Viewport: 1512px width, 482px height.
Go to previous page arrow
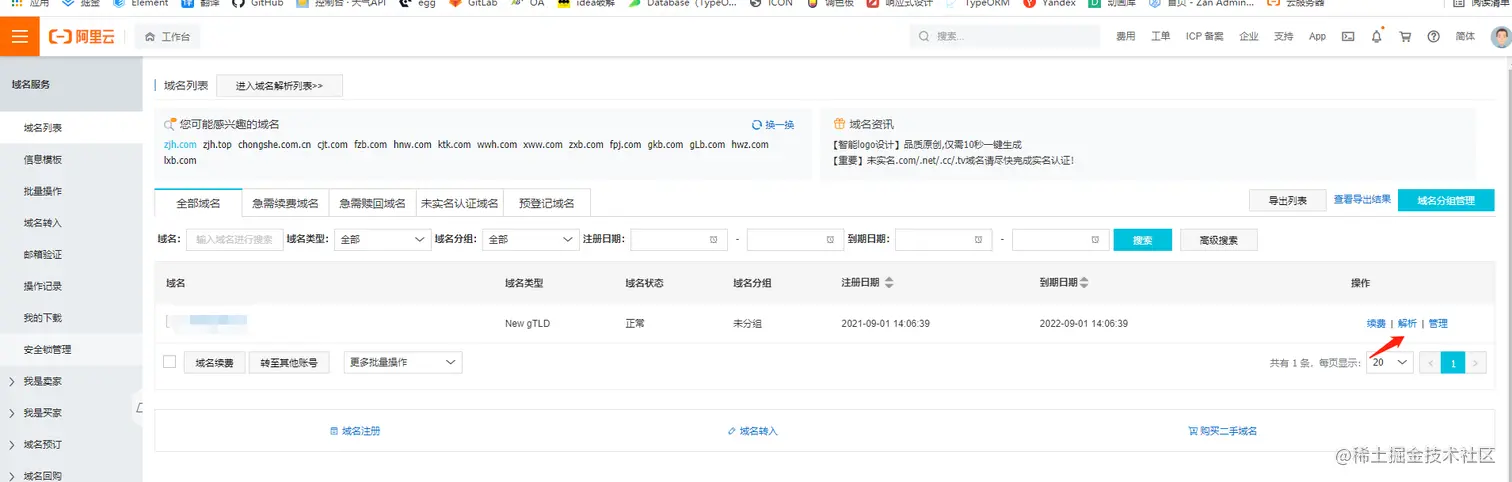1431,363
